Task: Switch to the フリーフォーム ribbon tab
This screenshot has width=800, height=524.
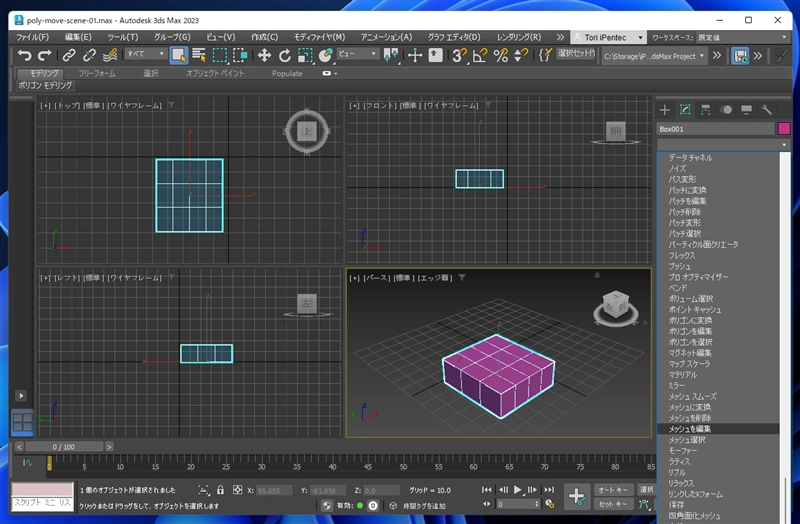Action: pos(97,73)
